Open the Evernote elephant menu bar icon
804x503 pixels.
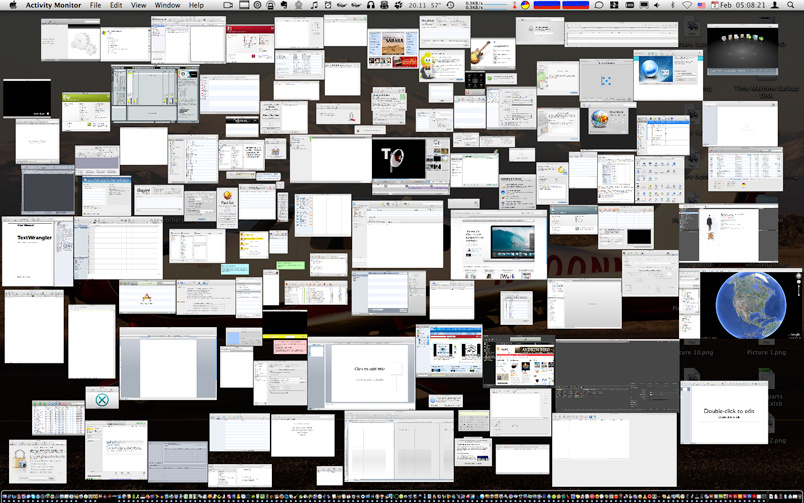tap(284, 5)
